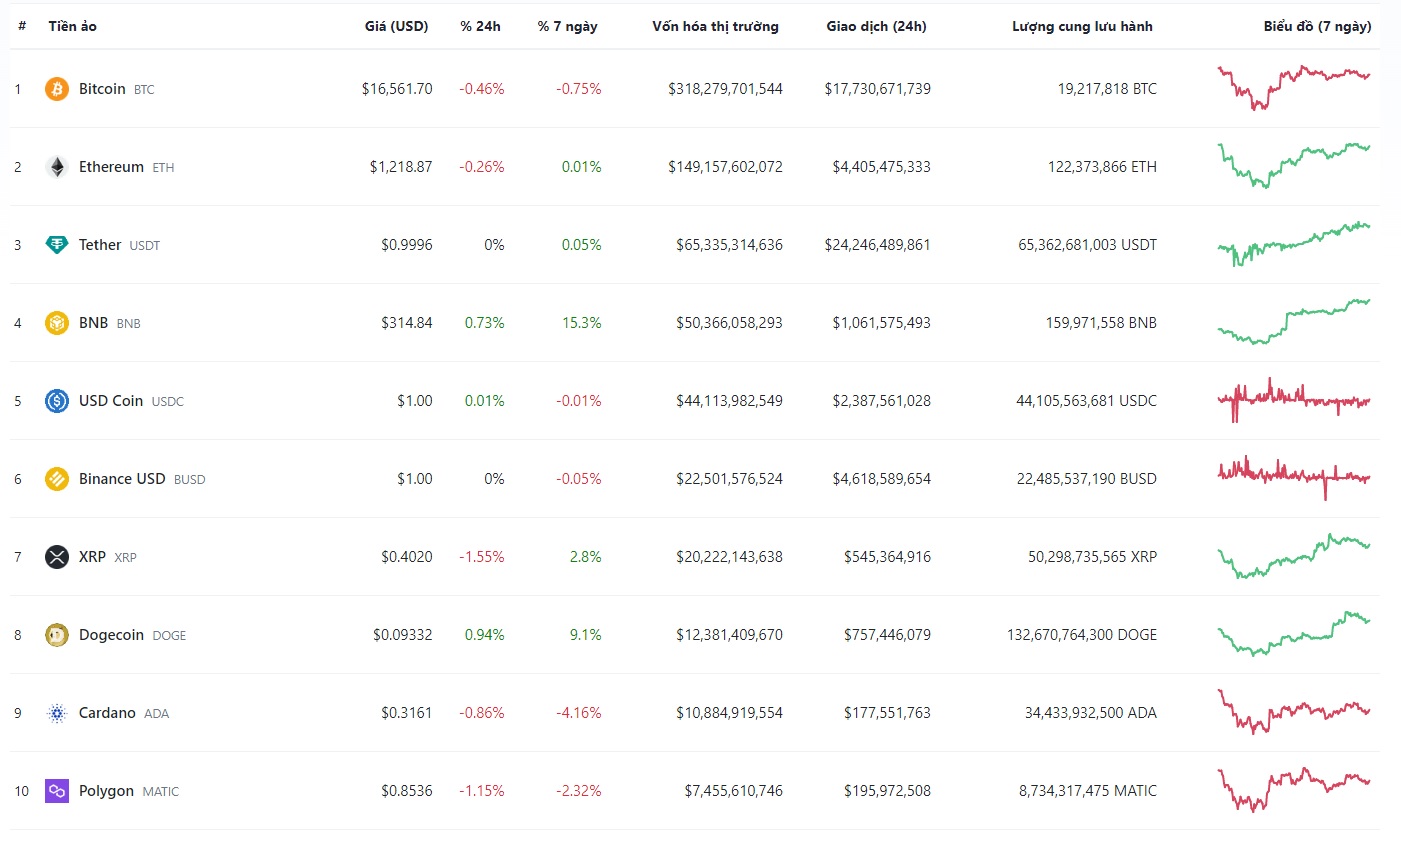Screen dimensions: 1401x841
Task: Open the Bitcoin coin page link
Action: coord(102,89)
